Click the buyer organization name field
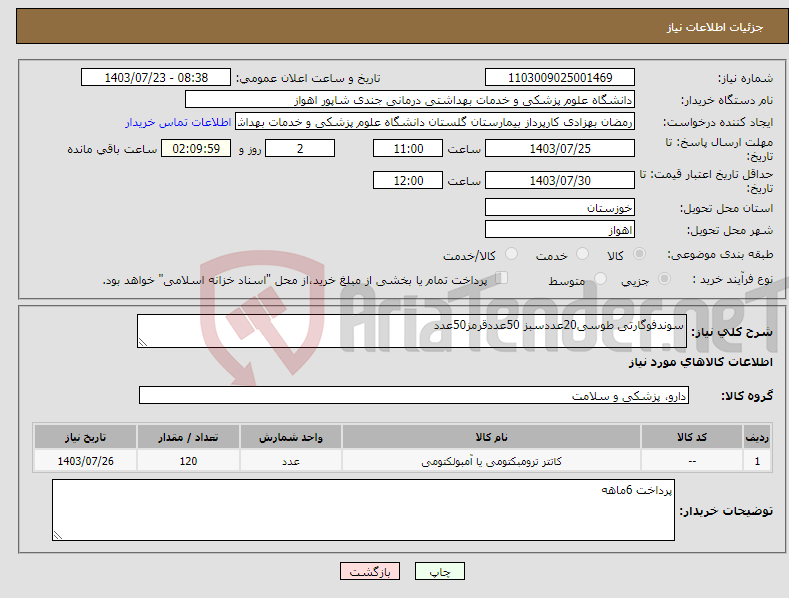The height and width of the screenshot is (598, 789). point(410,100)
